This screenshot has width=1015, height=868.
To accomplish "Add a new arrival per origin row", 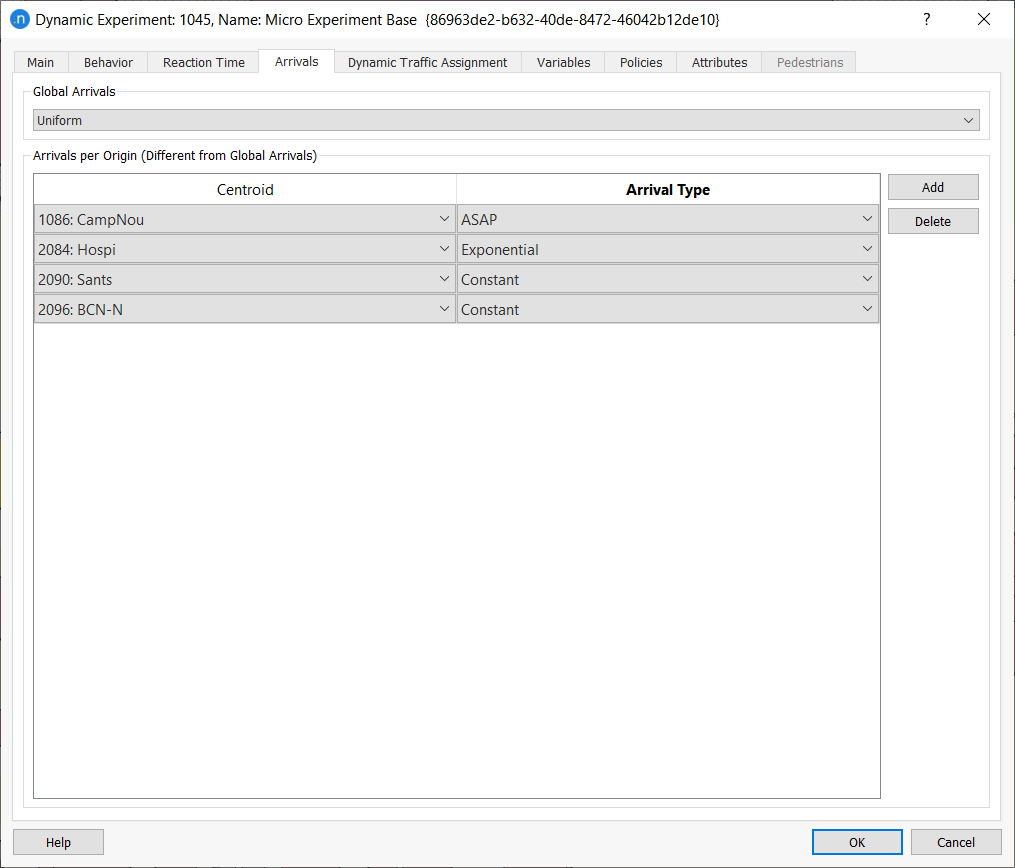I will [932, 187].
